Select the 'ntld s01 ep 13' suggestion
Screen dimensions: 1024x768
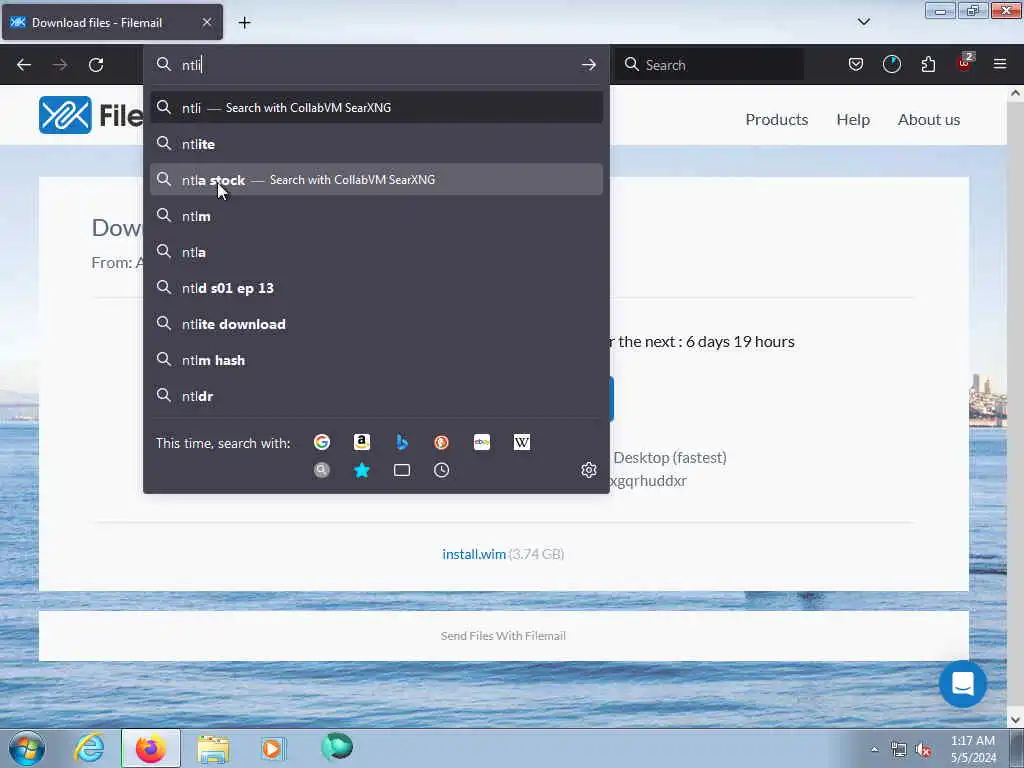376,288
